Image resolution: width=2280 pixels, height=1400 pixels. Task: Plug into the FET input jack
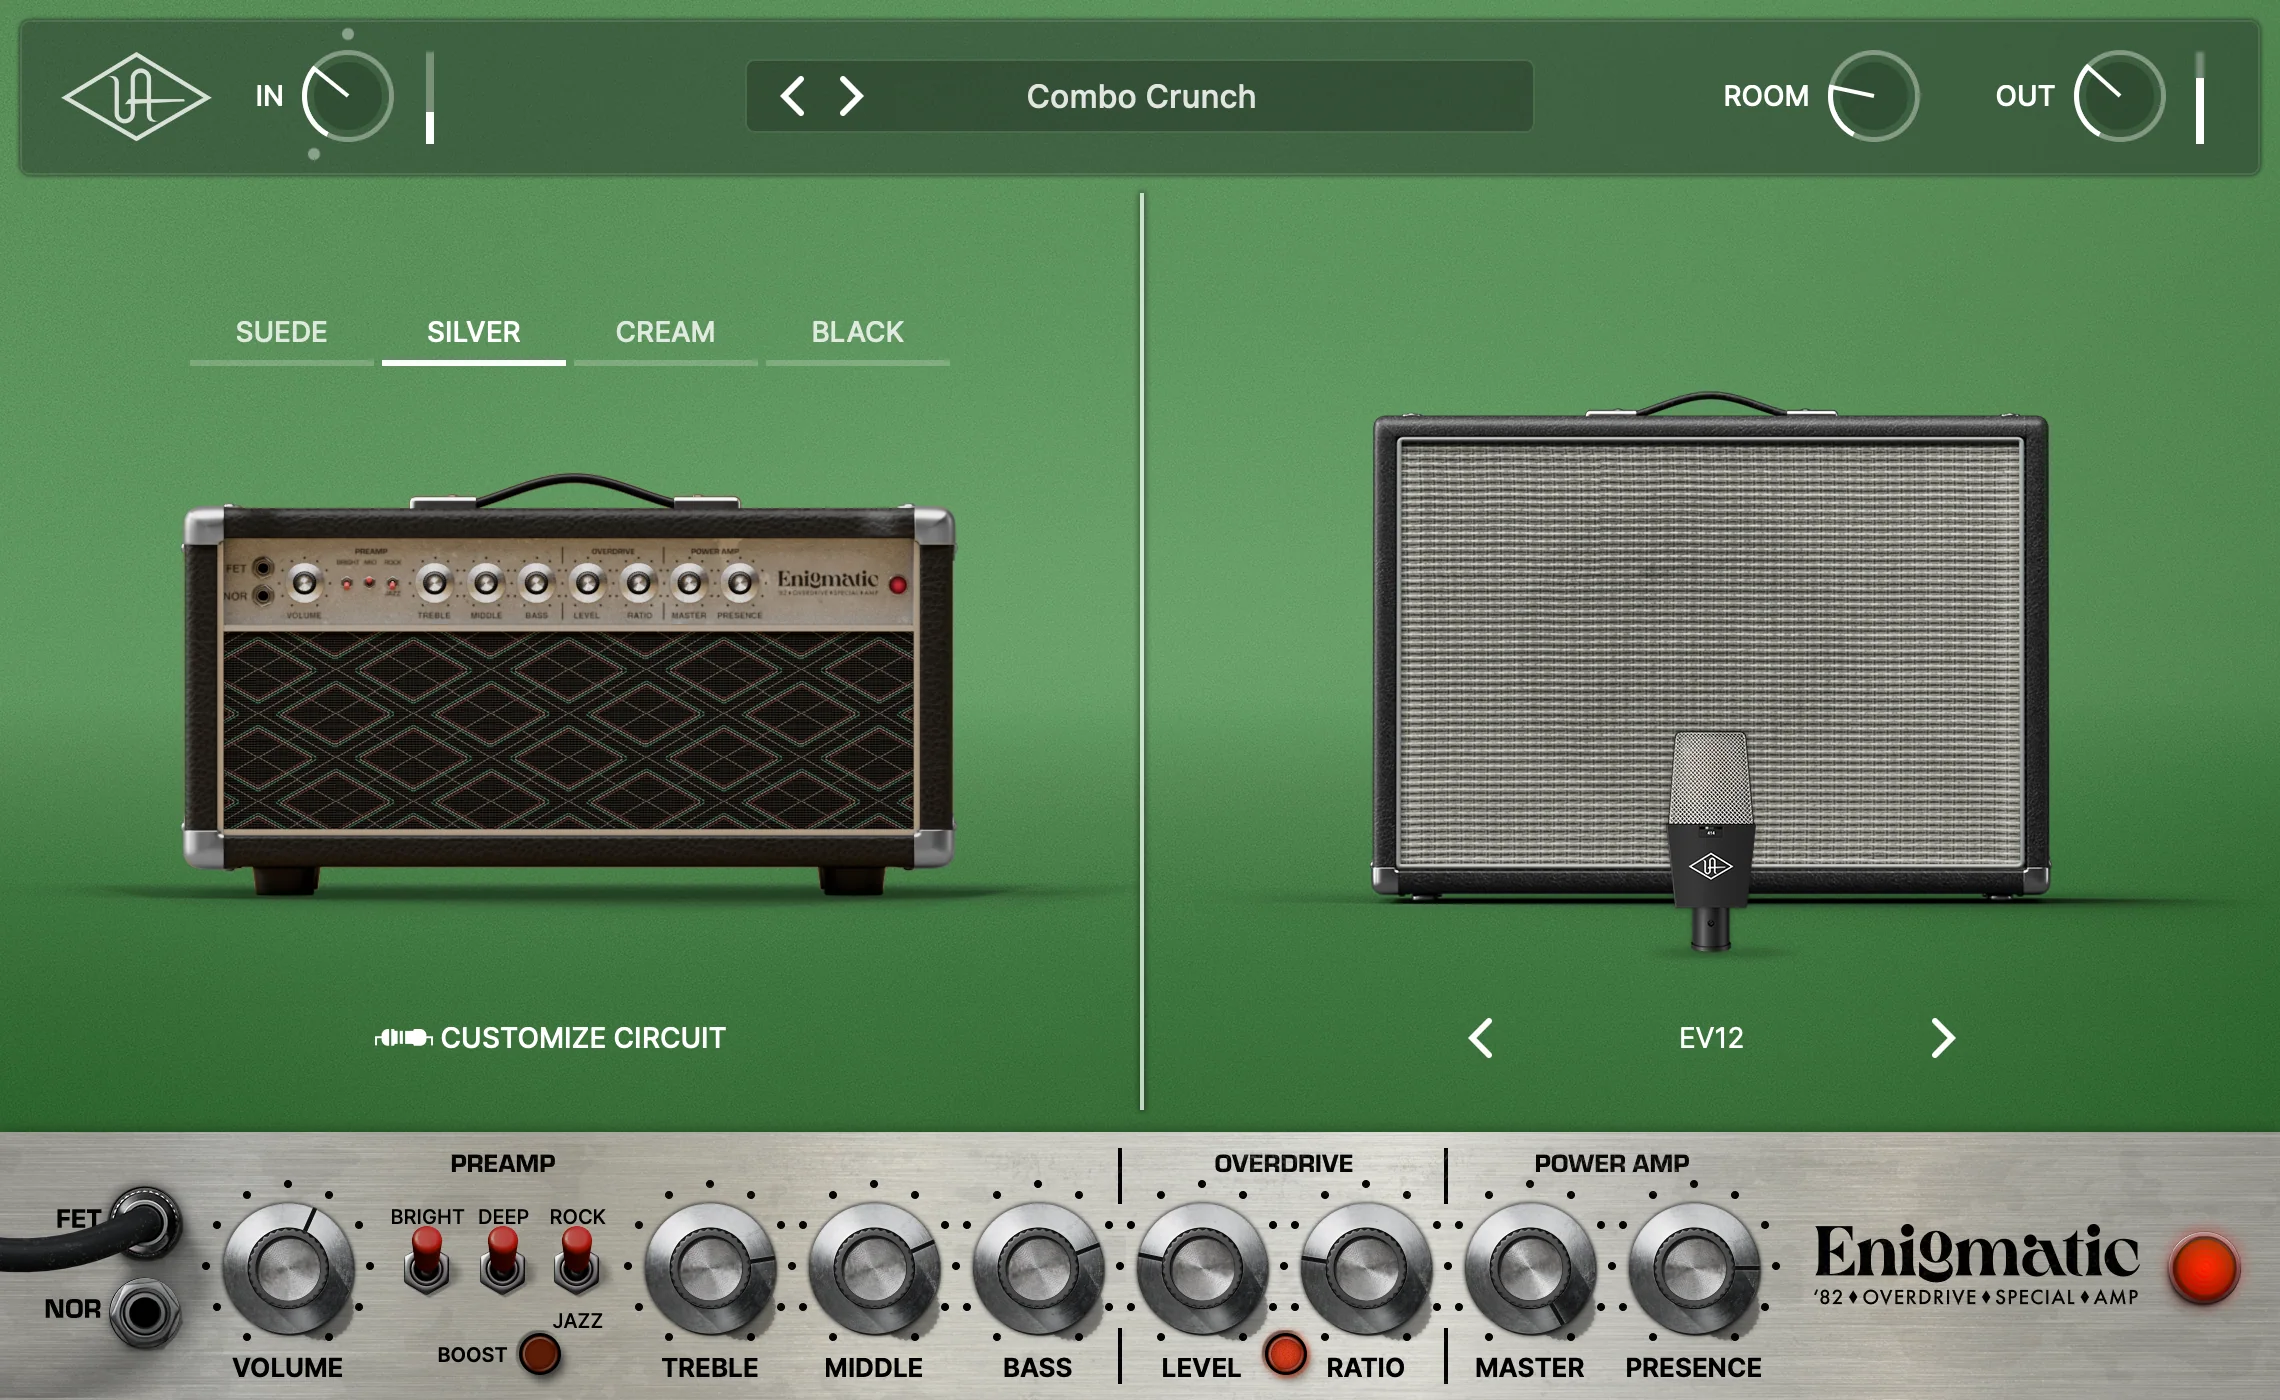pos(146,1222)
